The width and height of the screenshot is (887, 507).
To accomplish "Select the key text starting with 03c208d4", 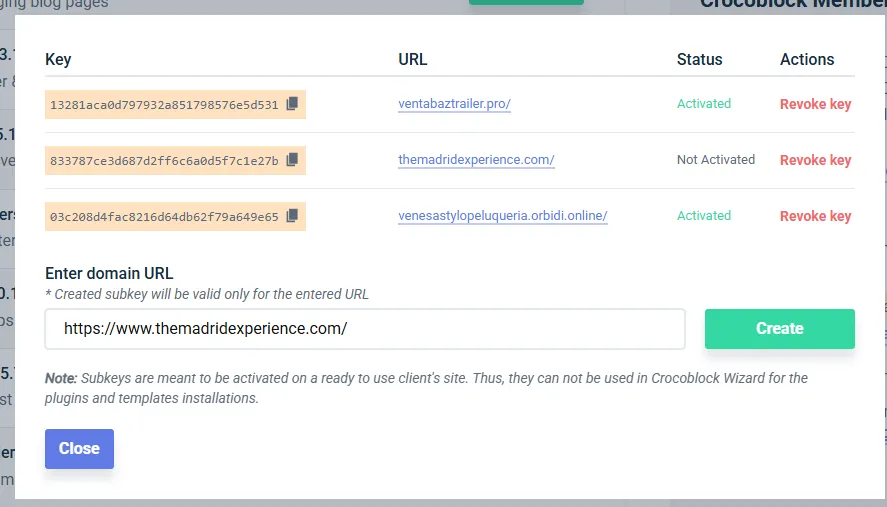I will point(164,216).
